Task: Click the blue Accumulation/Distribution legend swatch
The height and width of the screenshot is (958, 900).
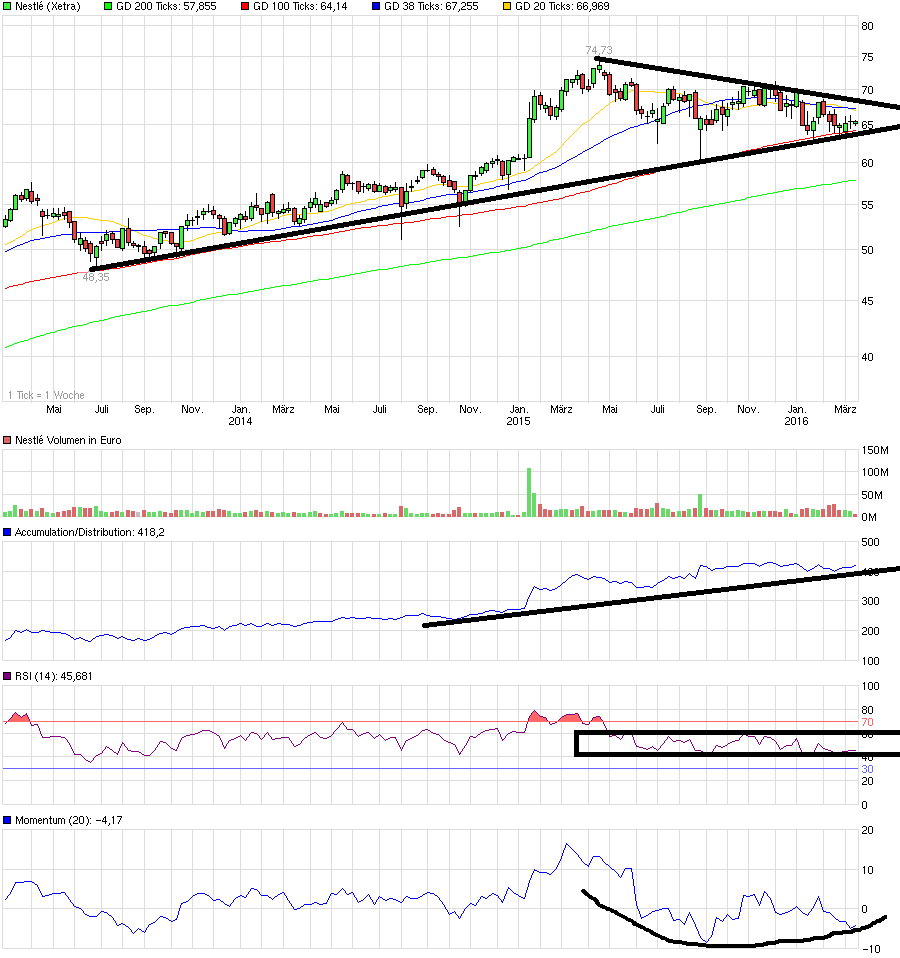Action: click(x=7, y=533)
